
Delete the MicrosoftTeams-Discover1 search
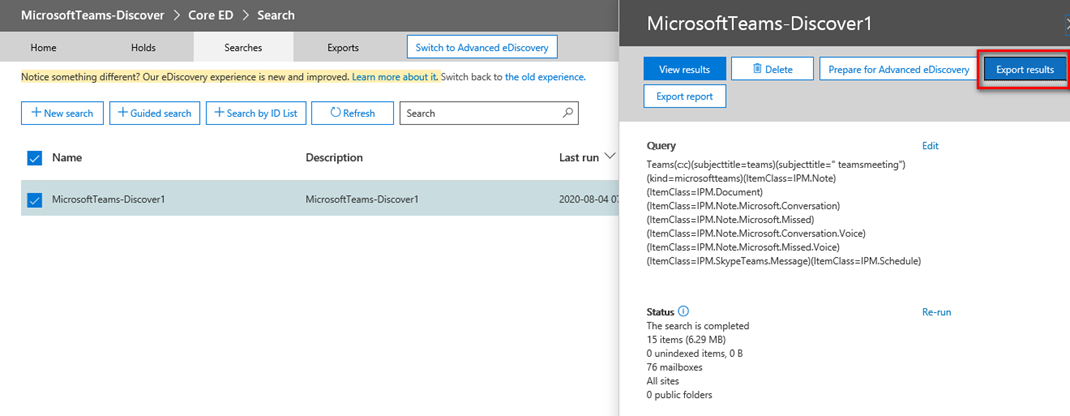tap(772, 69)
